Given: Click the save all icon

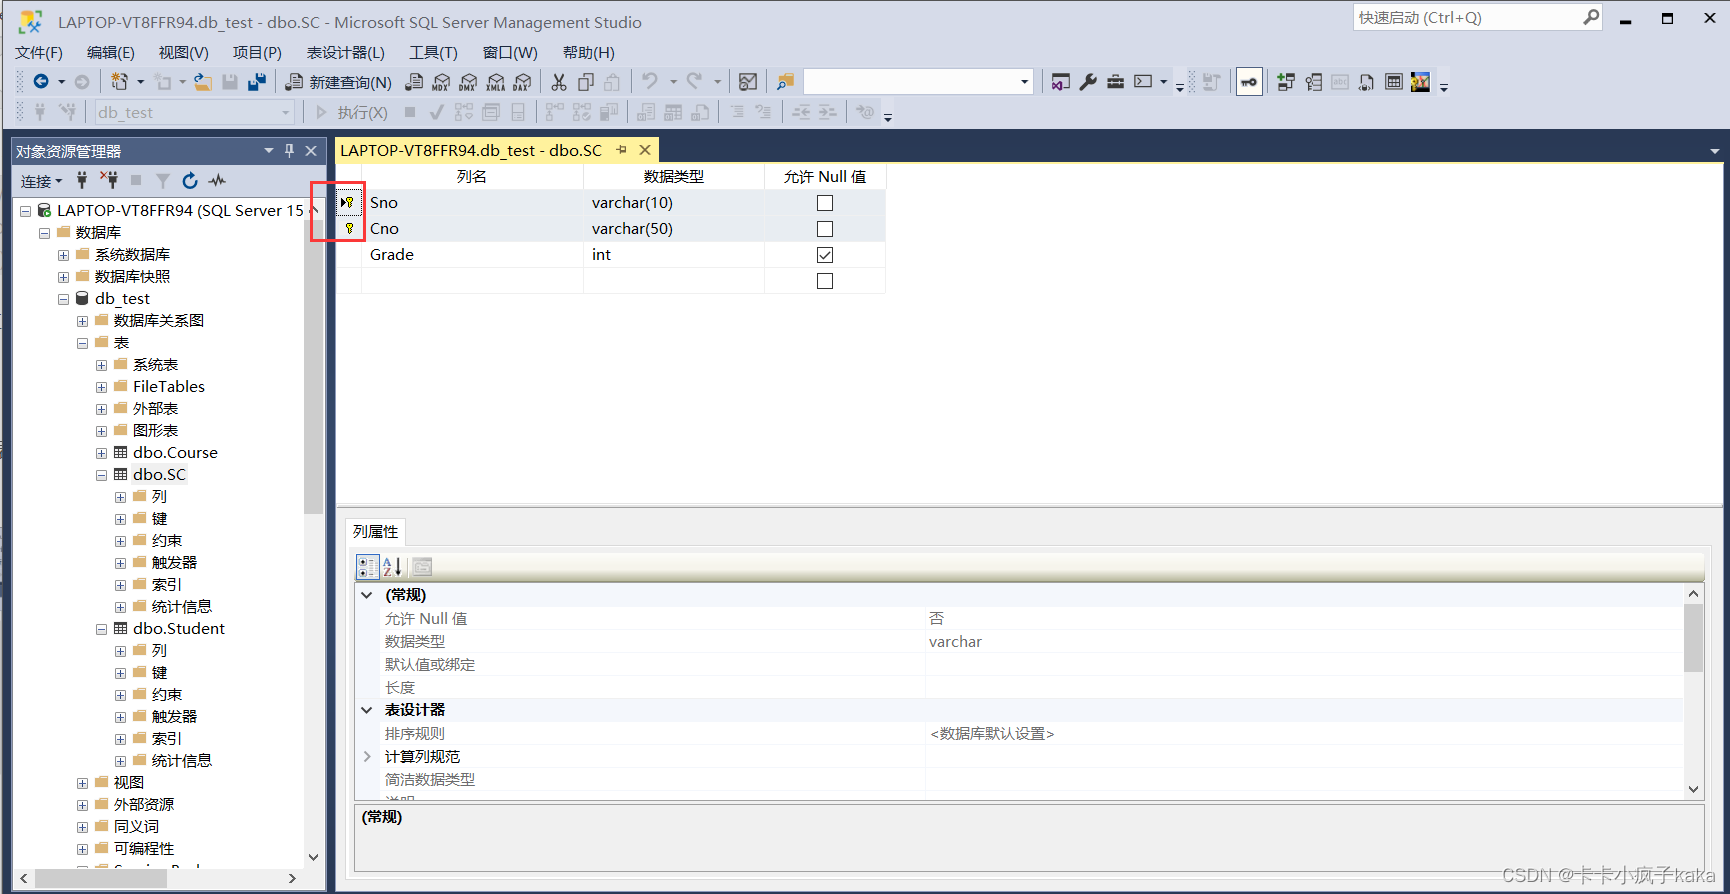Looking at the screenshot, I should click(257, 82).
